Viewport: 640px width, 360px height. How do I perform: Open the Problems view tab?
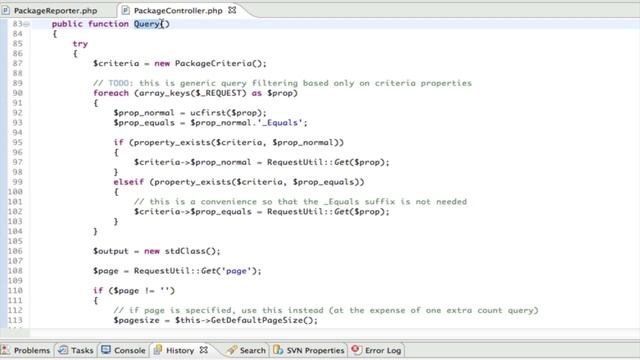point(31,350)
